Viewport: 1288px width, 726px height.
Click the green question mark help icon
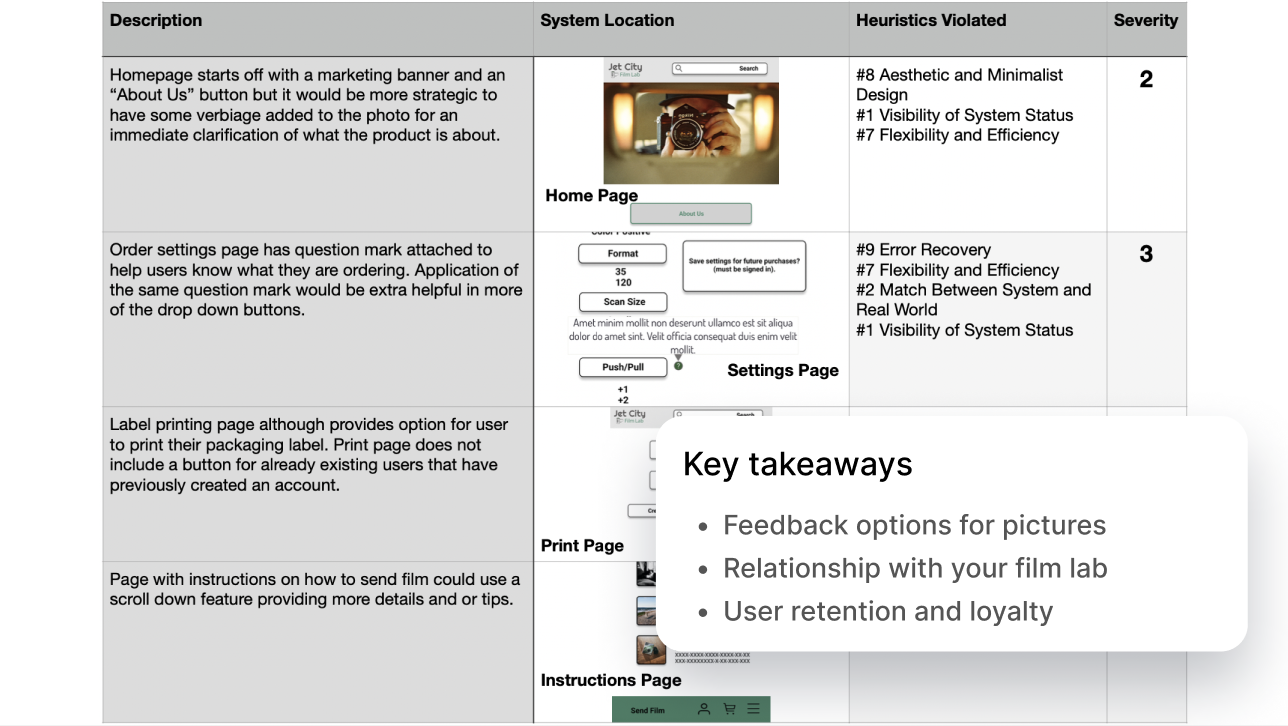(678, 366)
